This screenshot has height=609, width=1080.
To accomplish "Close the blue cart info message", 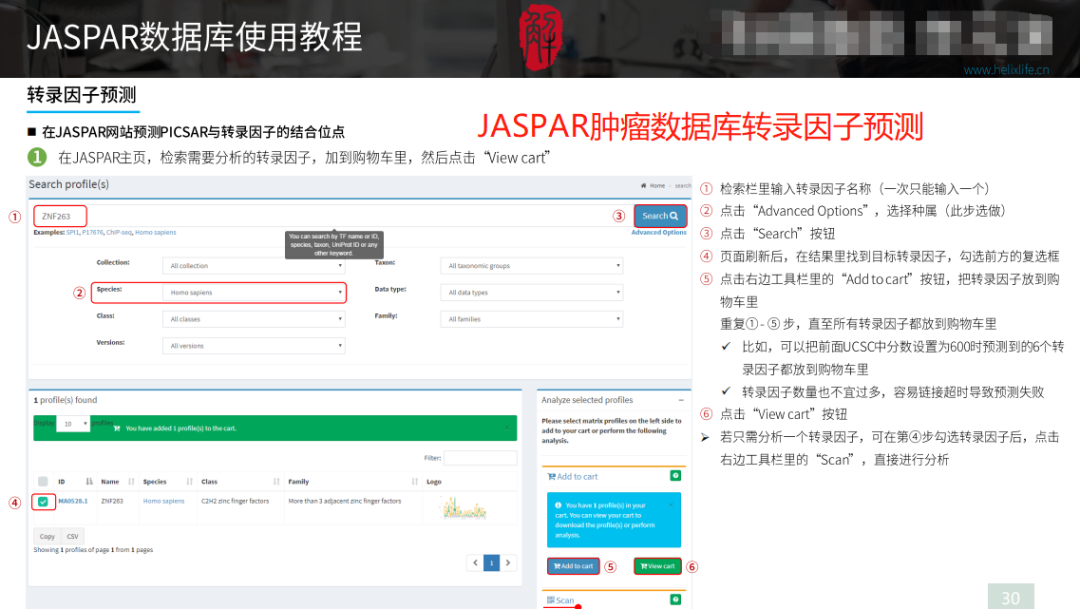I will [671, 505].
